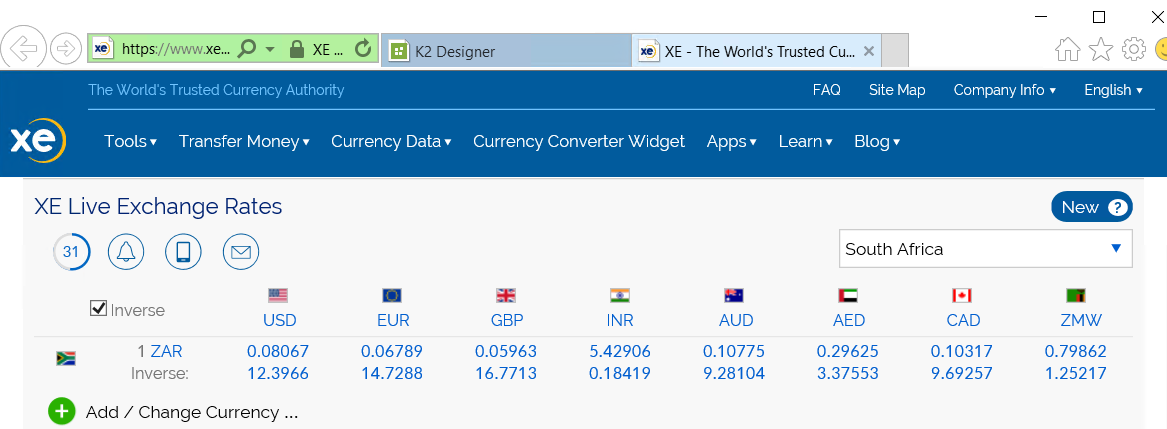This screenshot has height=429, width=1167.
Task: Click the 31-second refresh countdown circle
Action: 71,252
